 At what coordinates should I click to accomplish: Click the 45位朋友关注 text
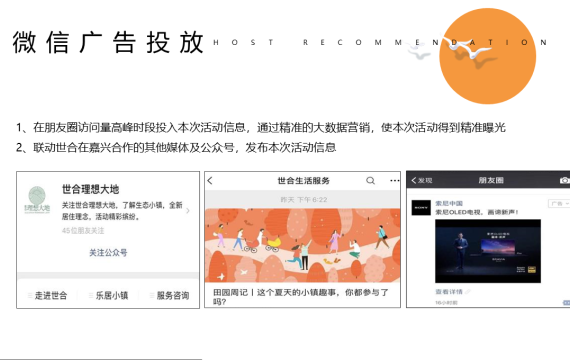coord(83,231)
